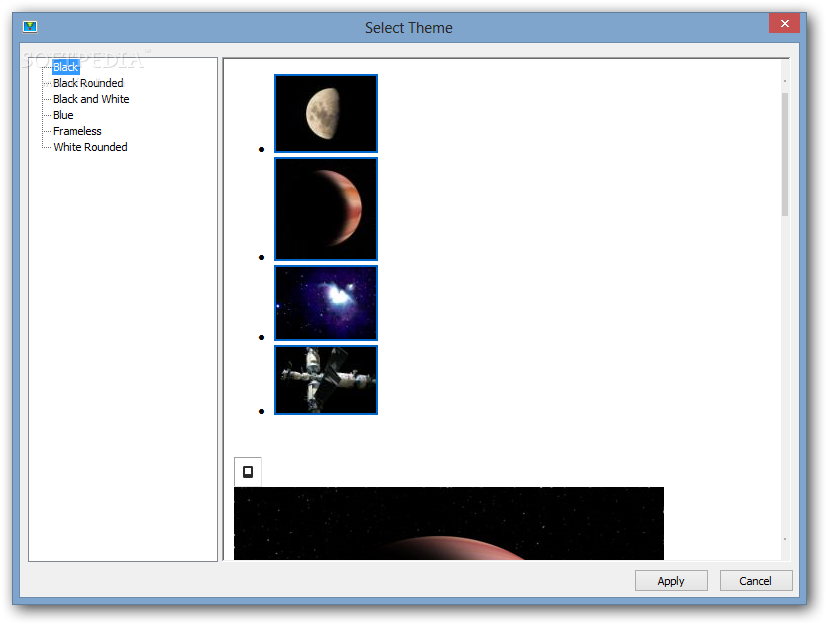Close the Select Theme dialog
827x625 pixels.
point(784,23)
